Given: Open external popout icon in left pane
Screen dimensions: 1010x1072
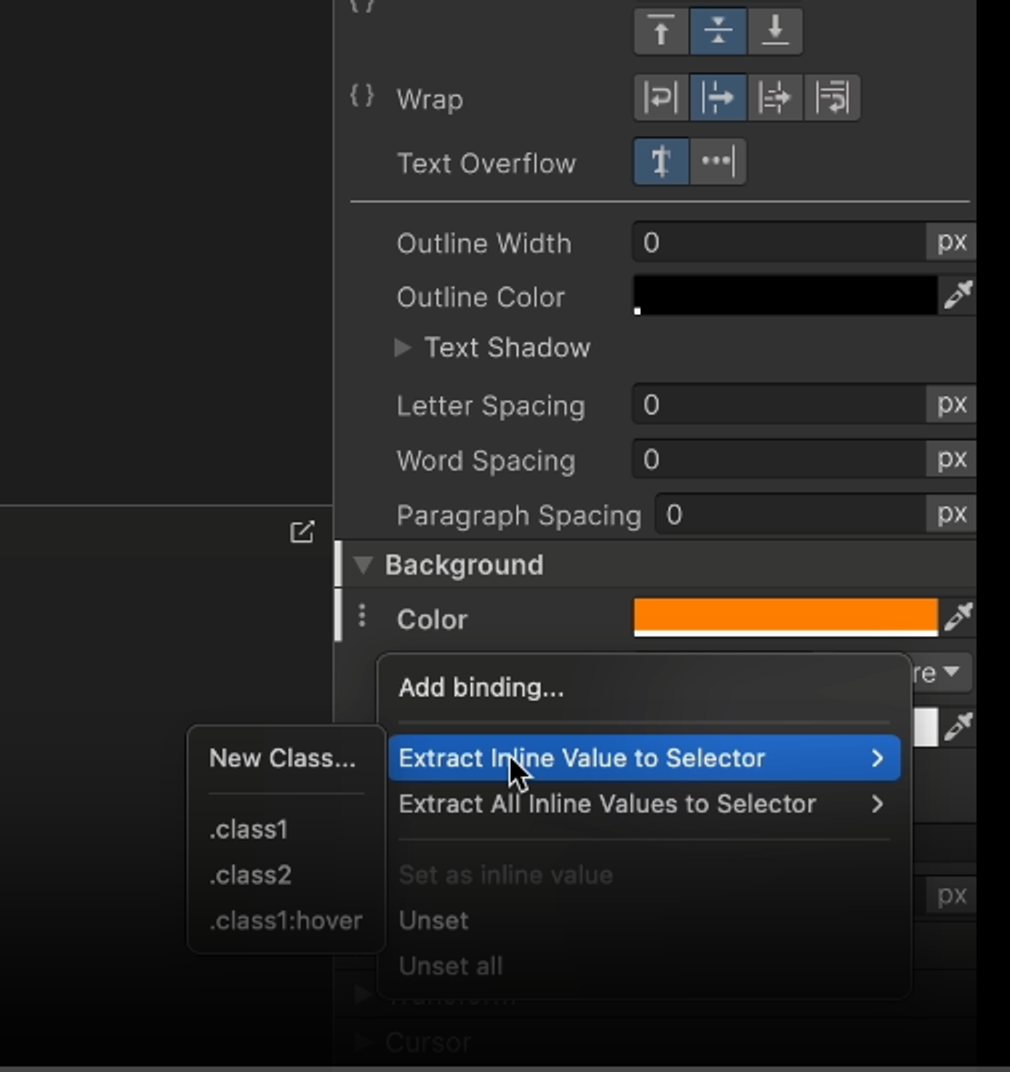Looking at the screenshot, I should click(302, 532).
